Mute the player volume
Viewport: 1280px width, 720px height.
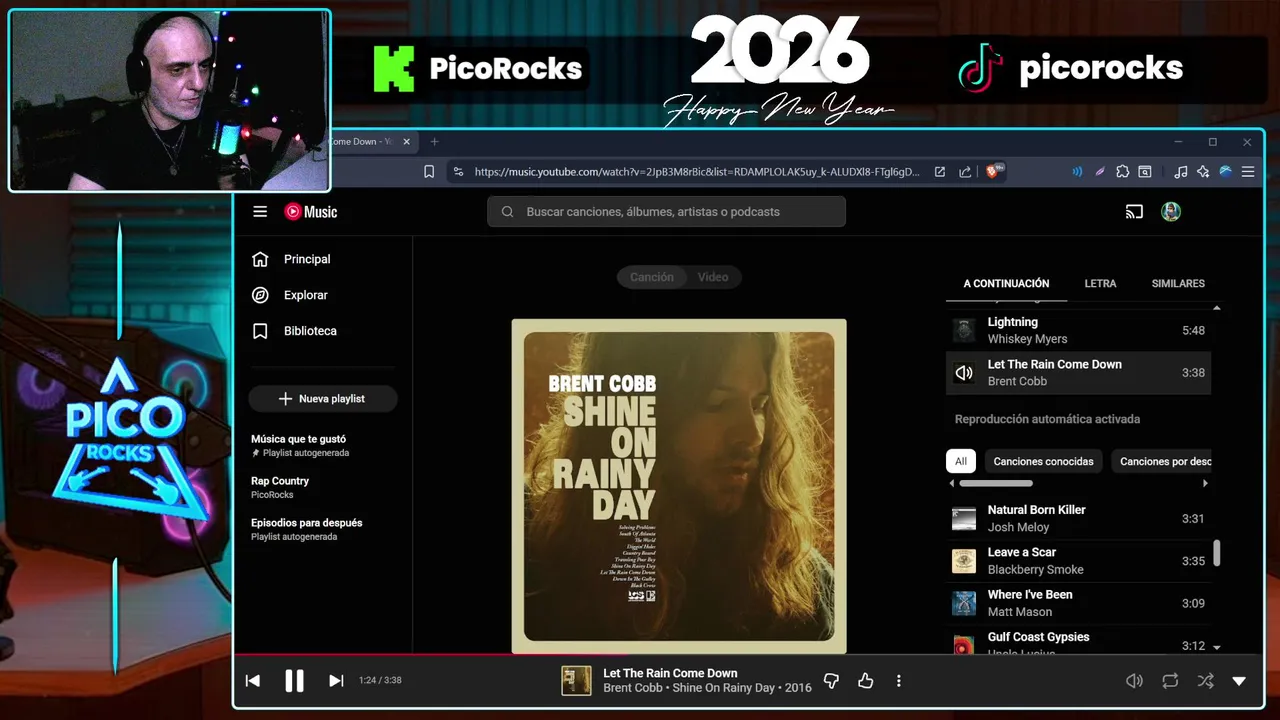click(1134, 681)
